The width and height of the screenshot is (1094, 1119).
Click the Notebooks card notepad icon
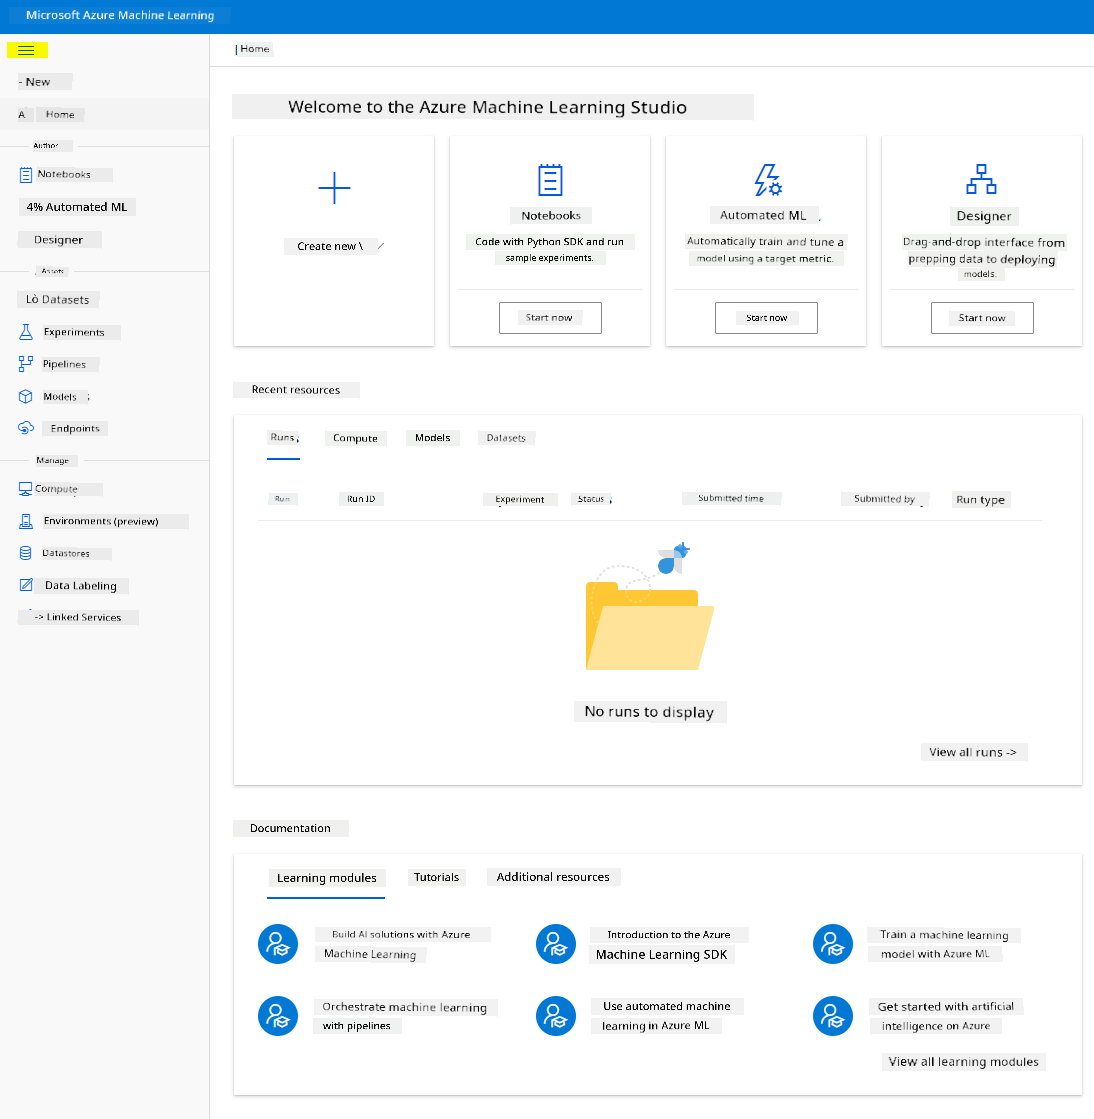point(550,180)
